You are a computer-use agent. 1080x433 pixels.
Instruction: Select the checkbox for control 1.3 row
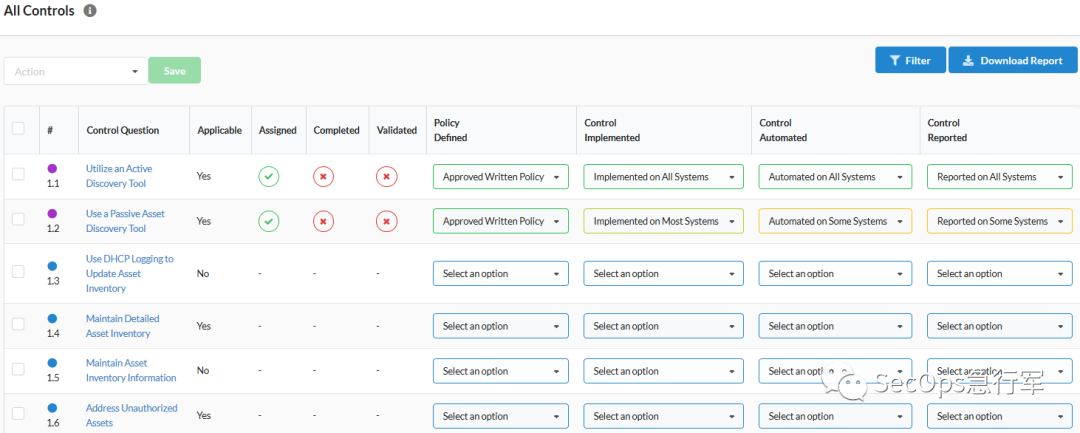point(18,272)
